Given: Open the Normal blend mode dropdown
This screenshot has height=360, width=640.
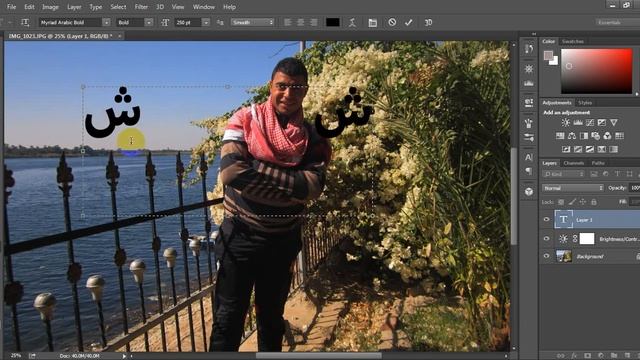Looking at the screenshot, I should (x=573, y=188).
